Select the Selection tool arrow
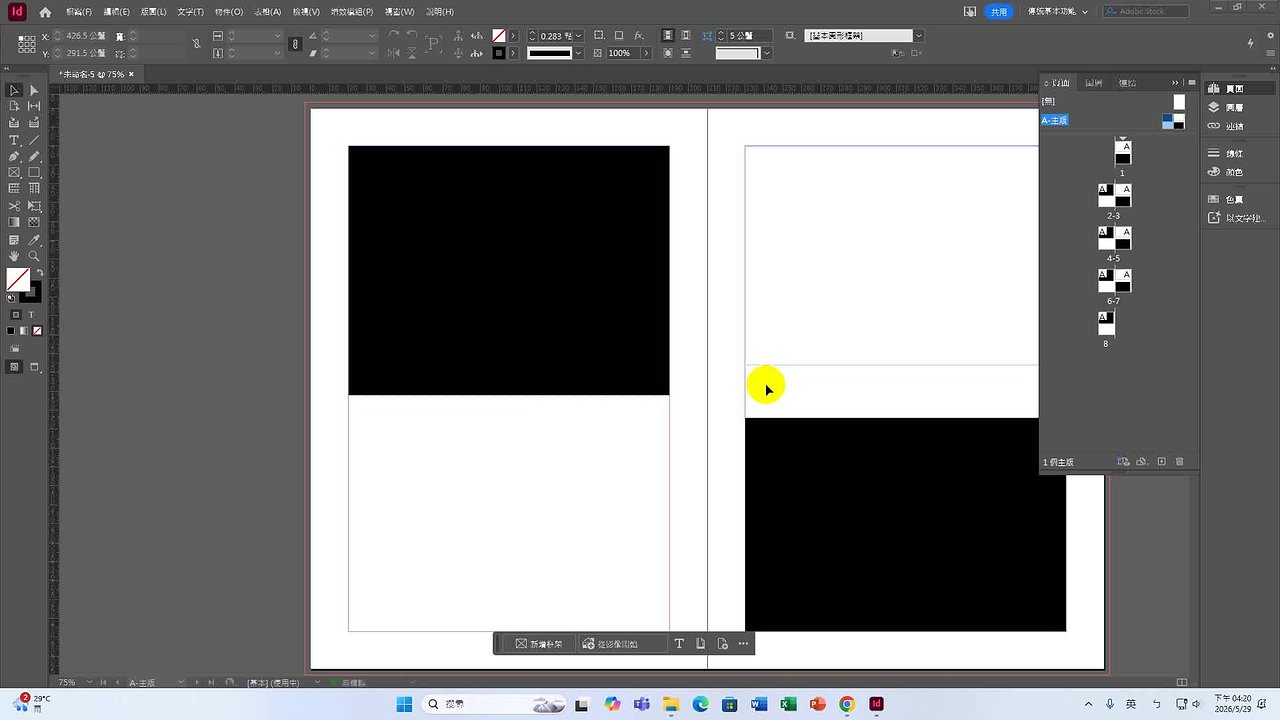The width and height of the screenshot is (1280, 720). point(14,90)
